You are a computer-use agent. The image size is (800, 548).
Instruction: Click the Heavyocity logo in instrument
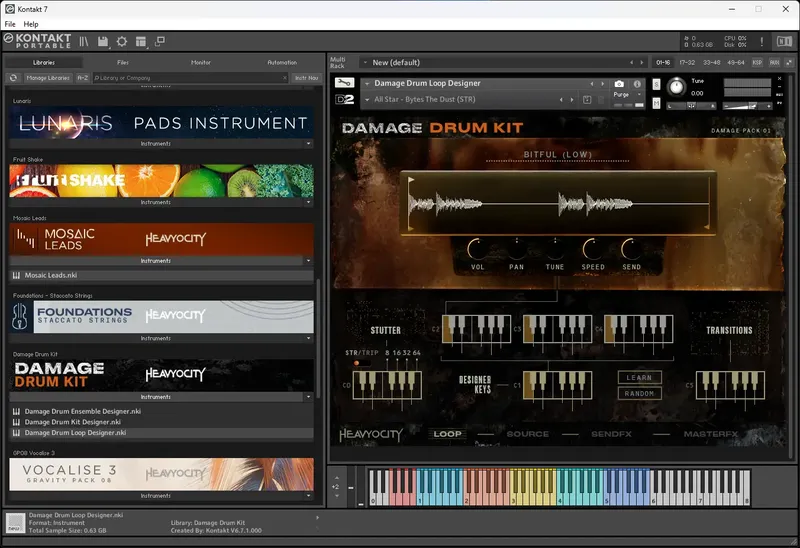(x=371, y=434)
